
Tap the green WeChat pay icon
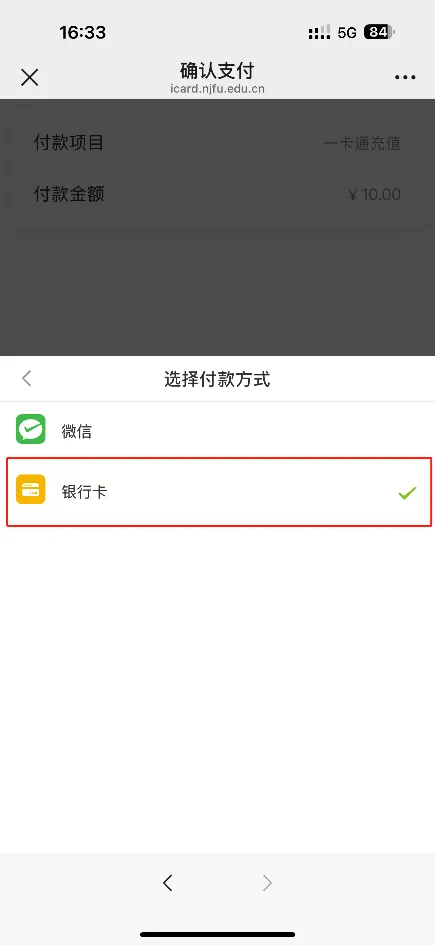[31, 429]
